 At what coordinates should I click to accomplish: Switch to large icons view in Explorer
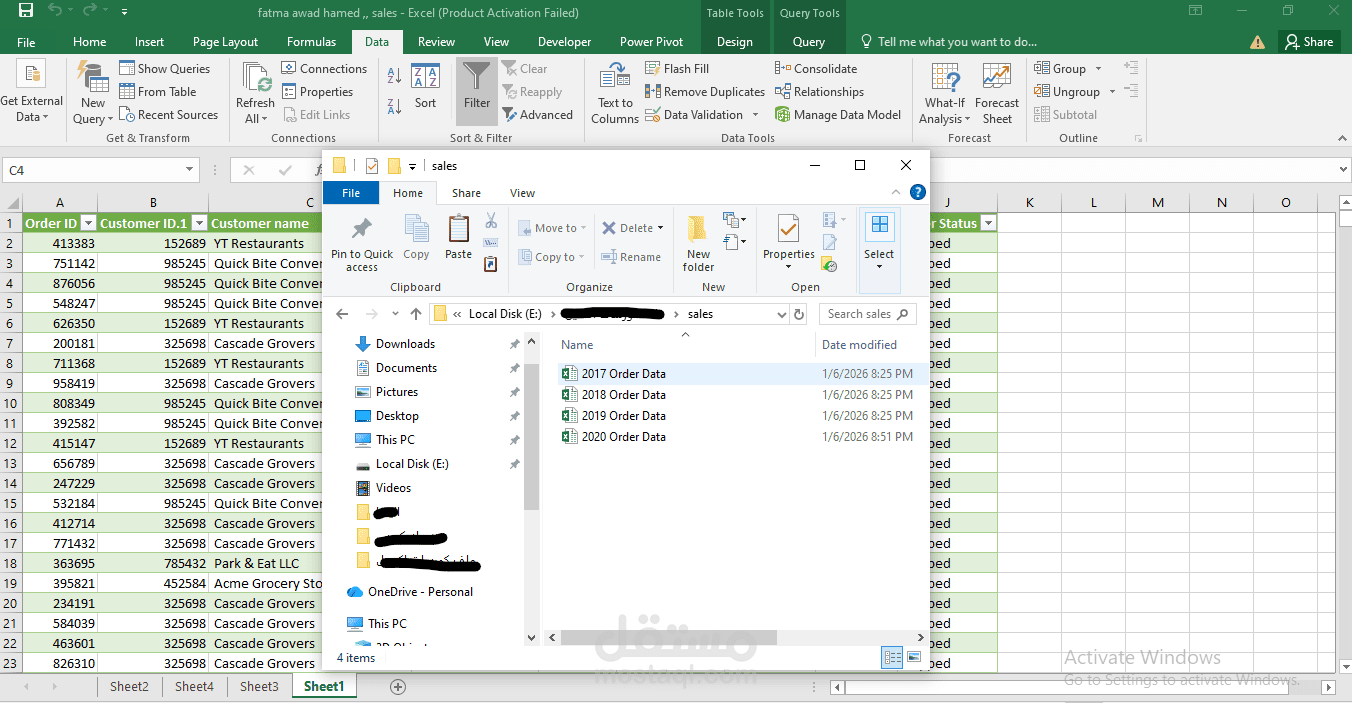tap(913, 657)
